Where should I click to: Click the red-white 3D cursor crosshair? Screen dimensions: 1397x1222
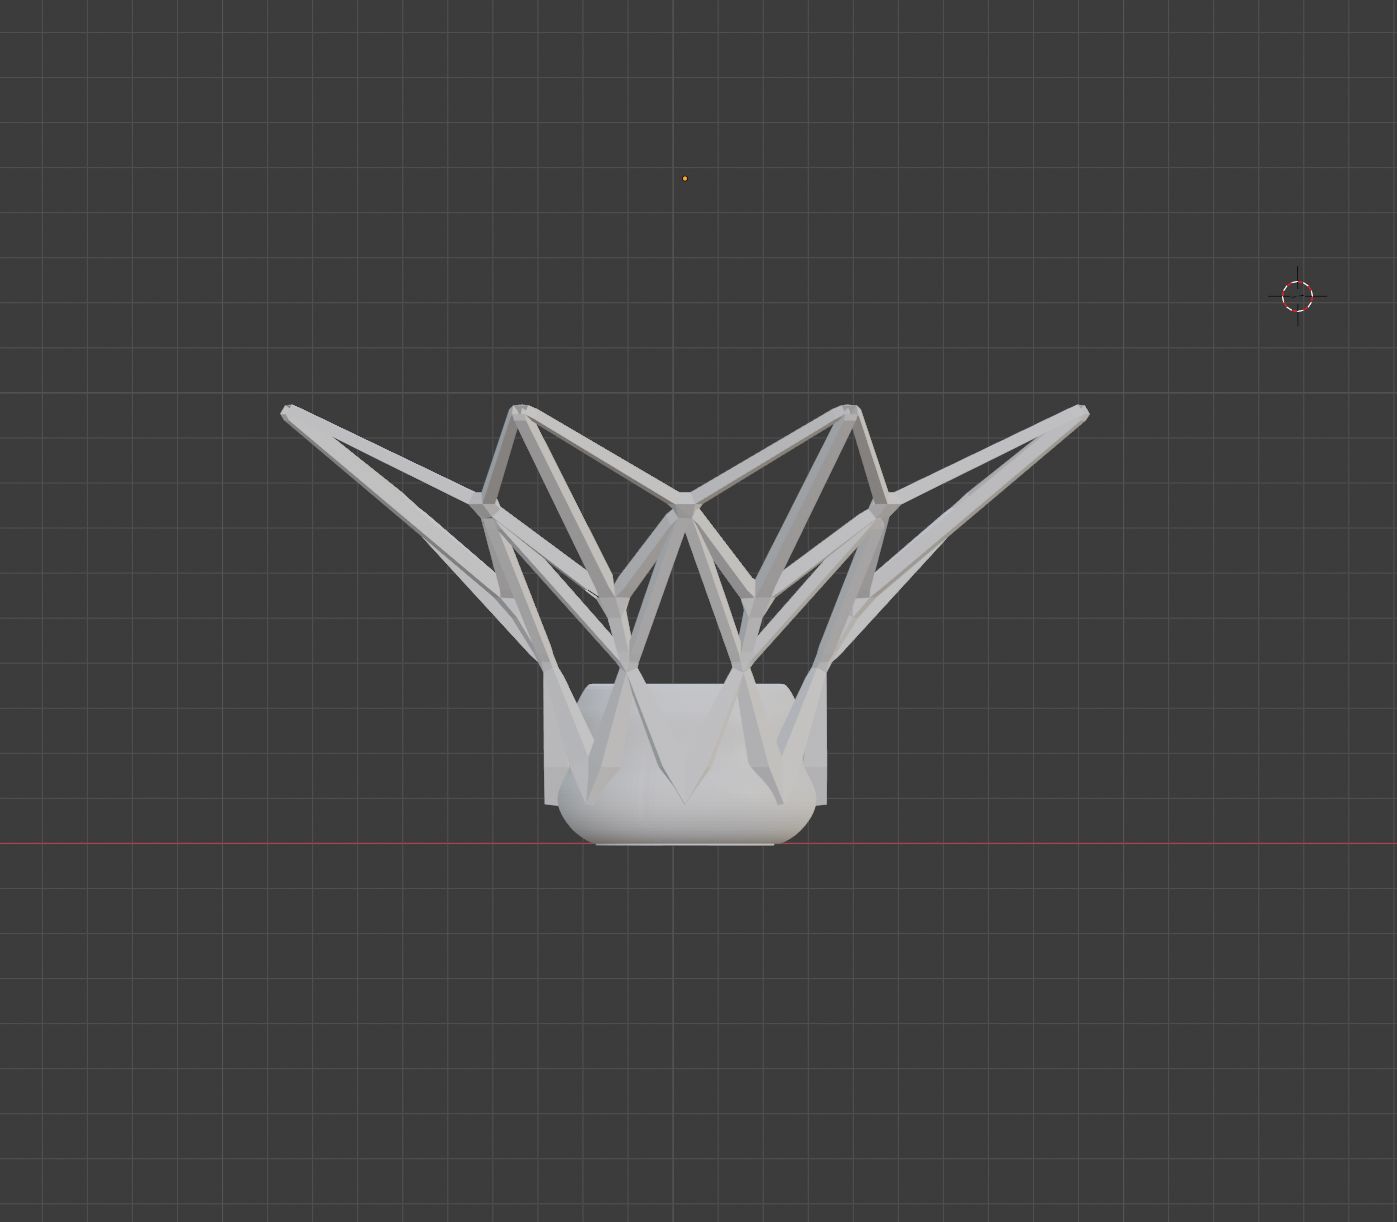point(1298,296)
